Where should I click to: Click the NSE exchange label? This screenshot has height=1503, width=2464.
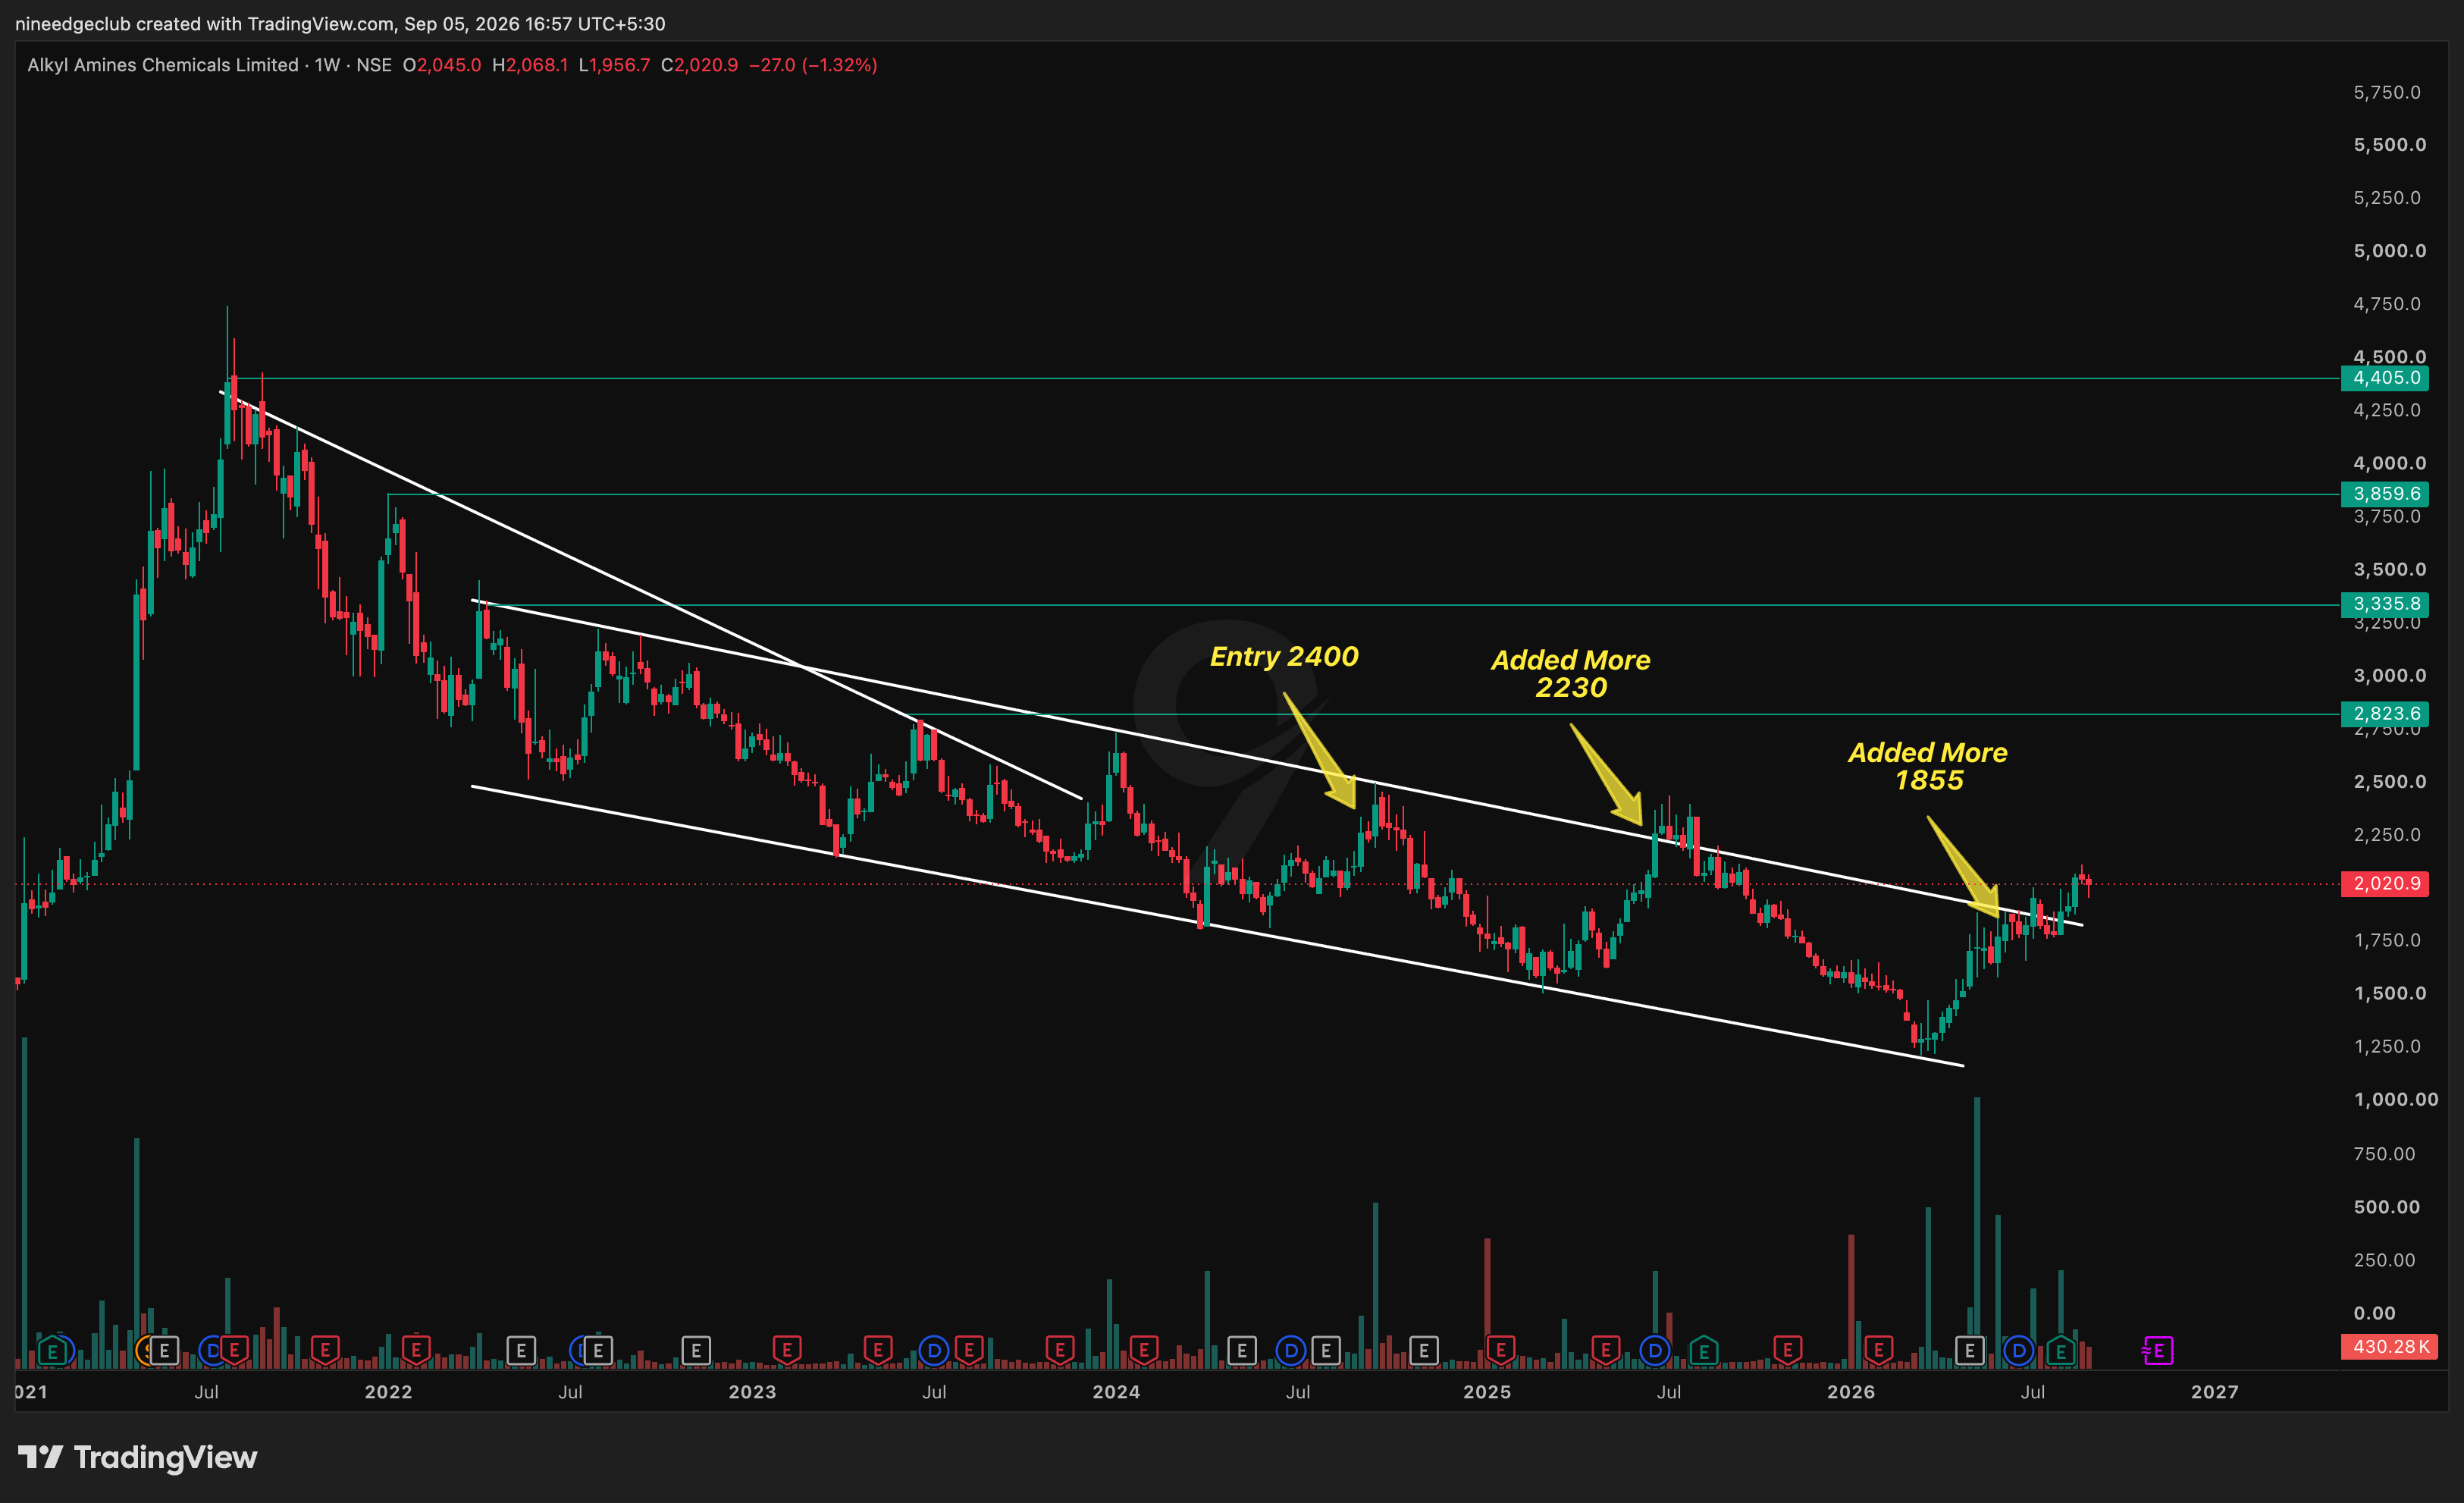(x=374, y=65)
